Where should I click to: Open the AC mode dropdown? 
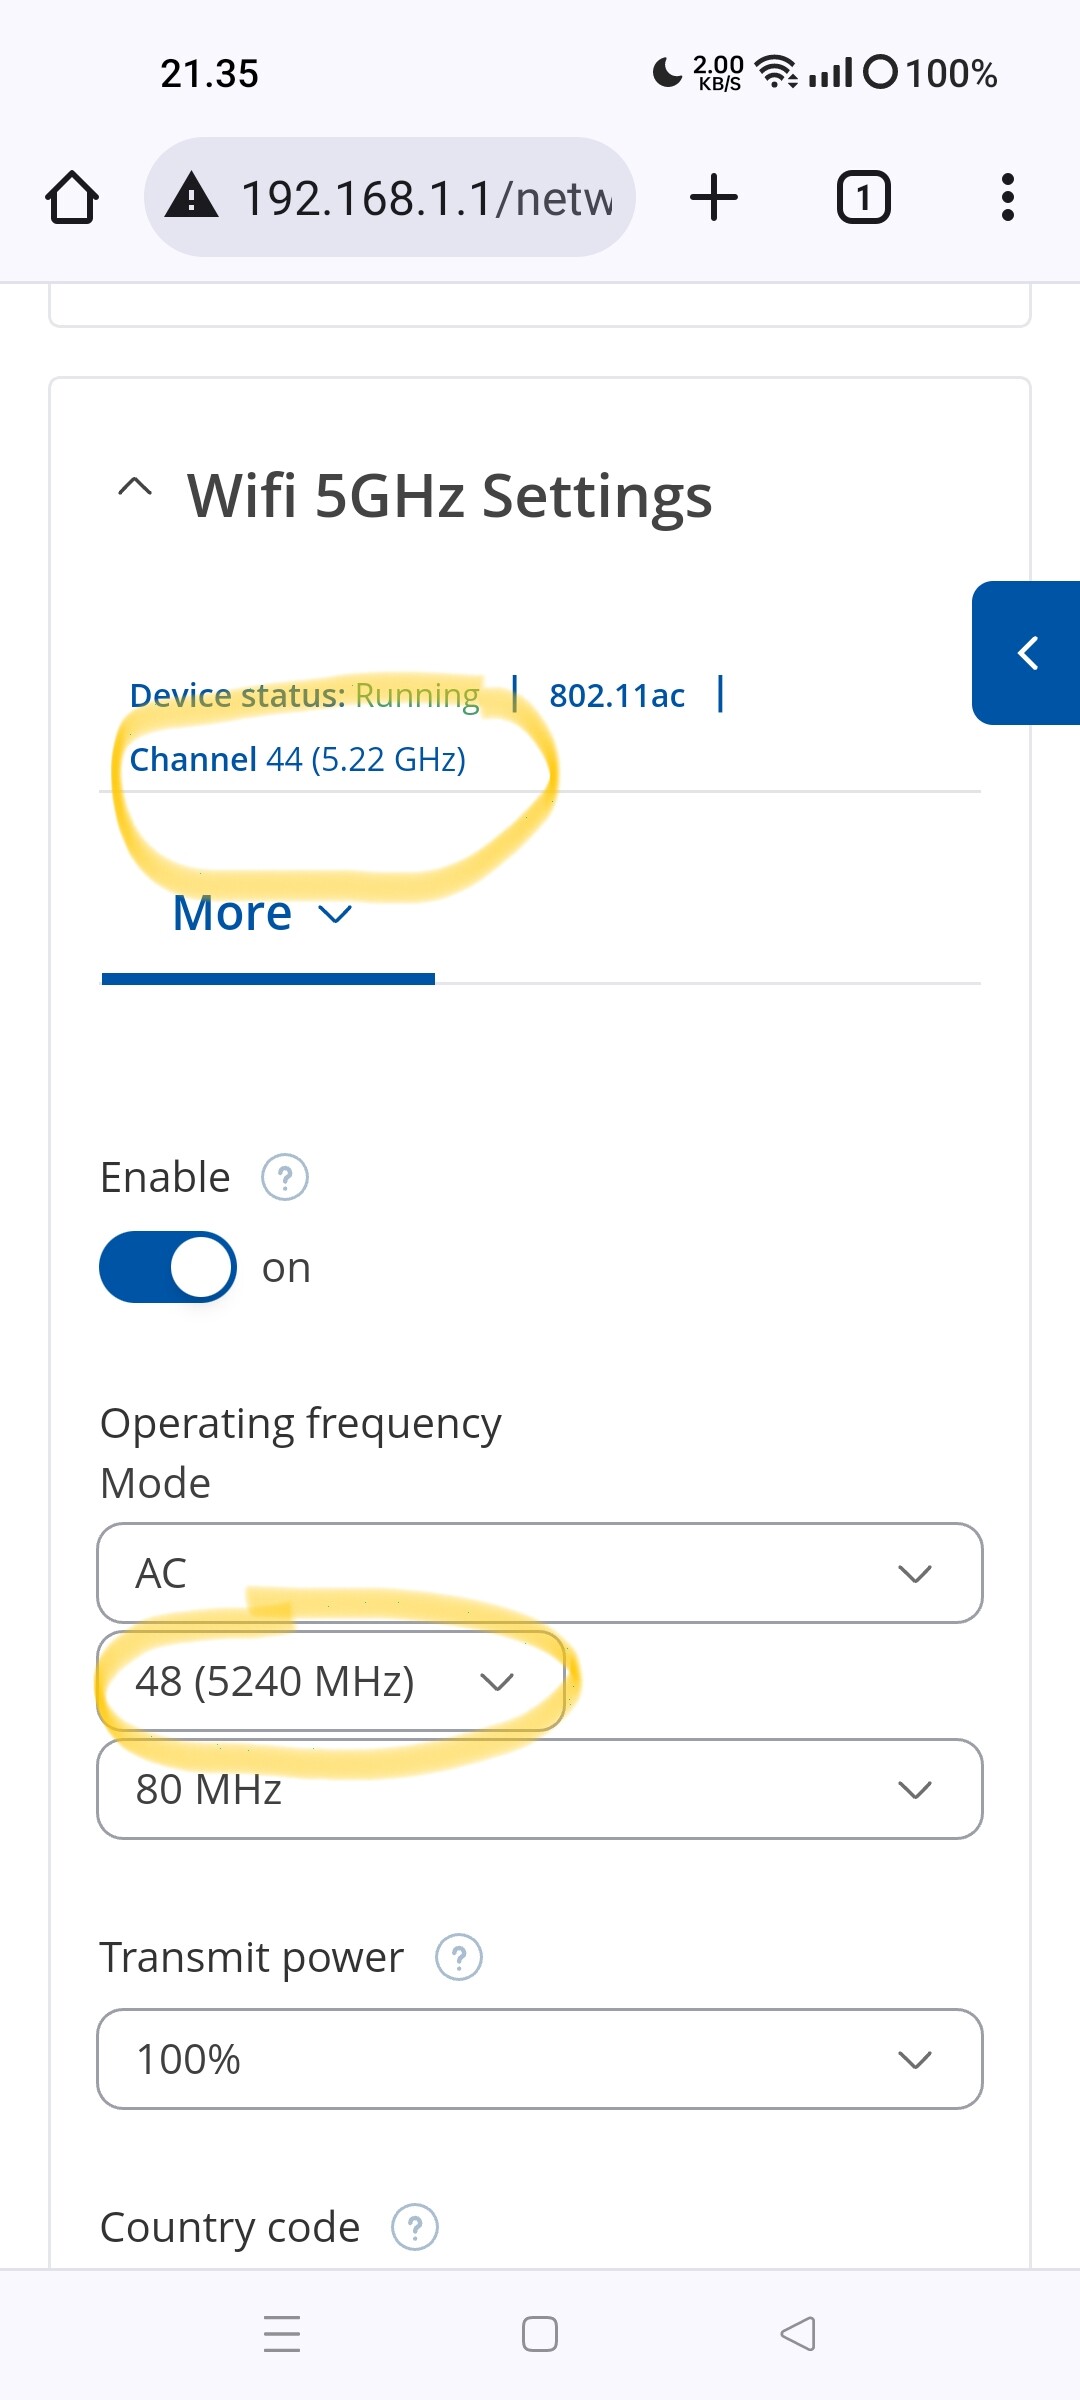click(540, 1573)
